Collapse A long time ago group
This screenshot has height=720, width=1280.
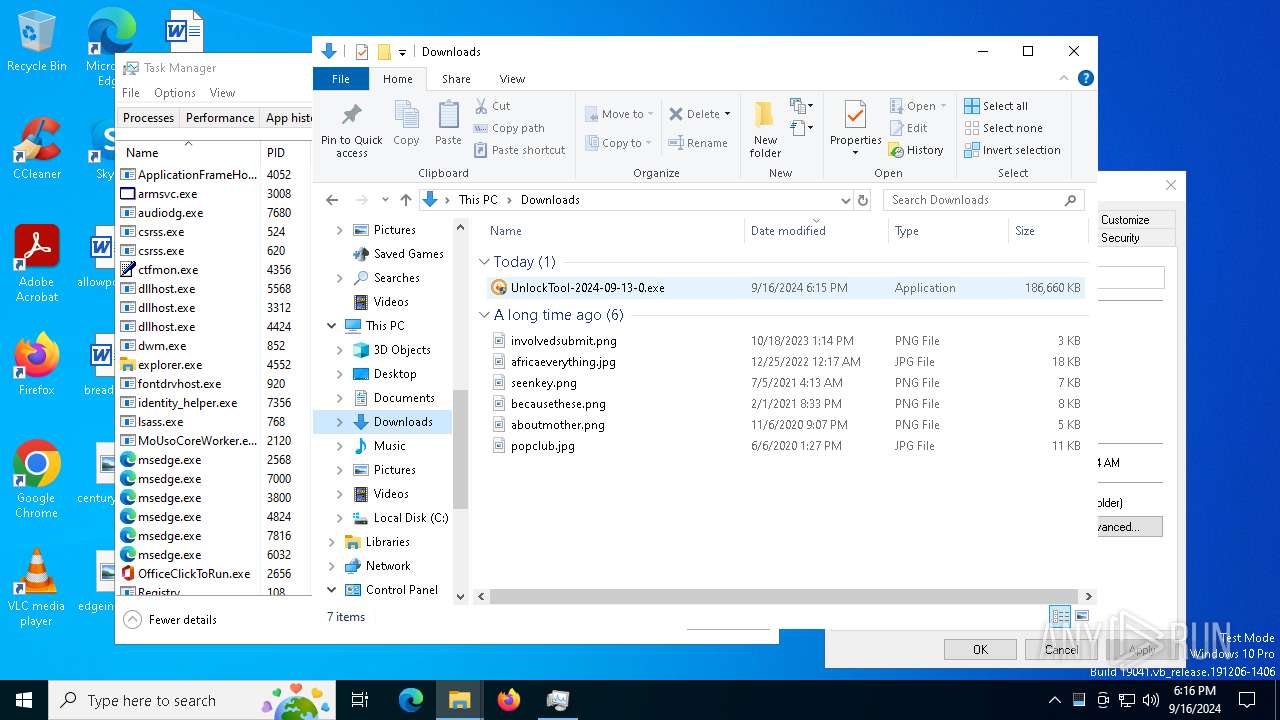pyautogui.click(x=484, y=315)
